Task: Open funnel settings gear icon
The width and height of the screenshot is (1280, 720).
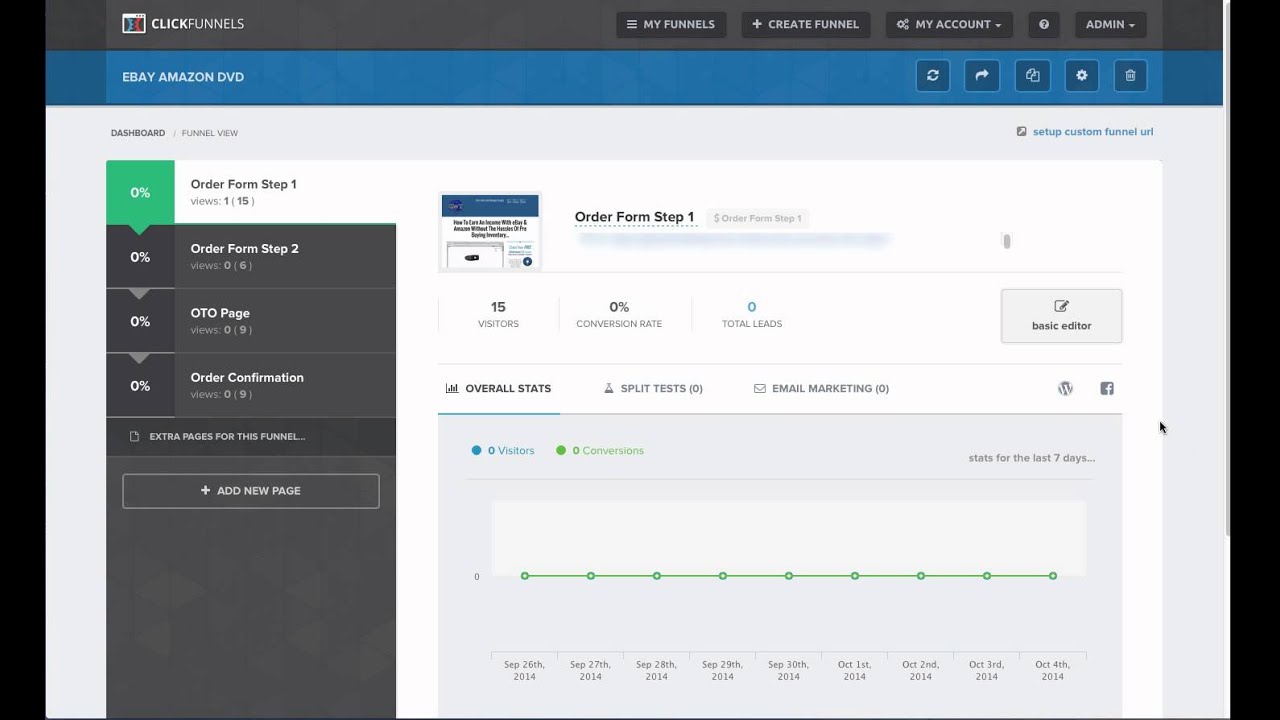Action: [1081, 75]
